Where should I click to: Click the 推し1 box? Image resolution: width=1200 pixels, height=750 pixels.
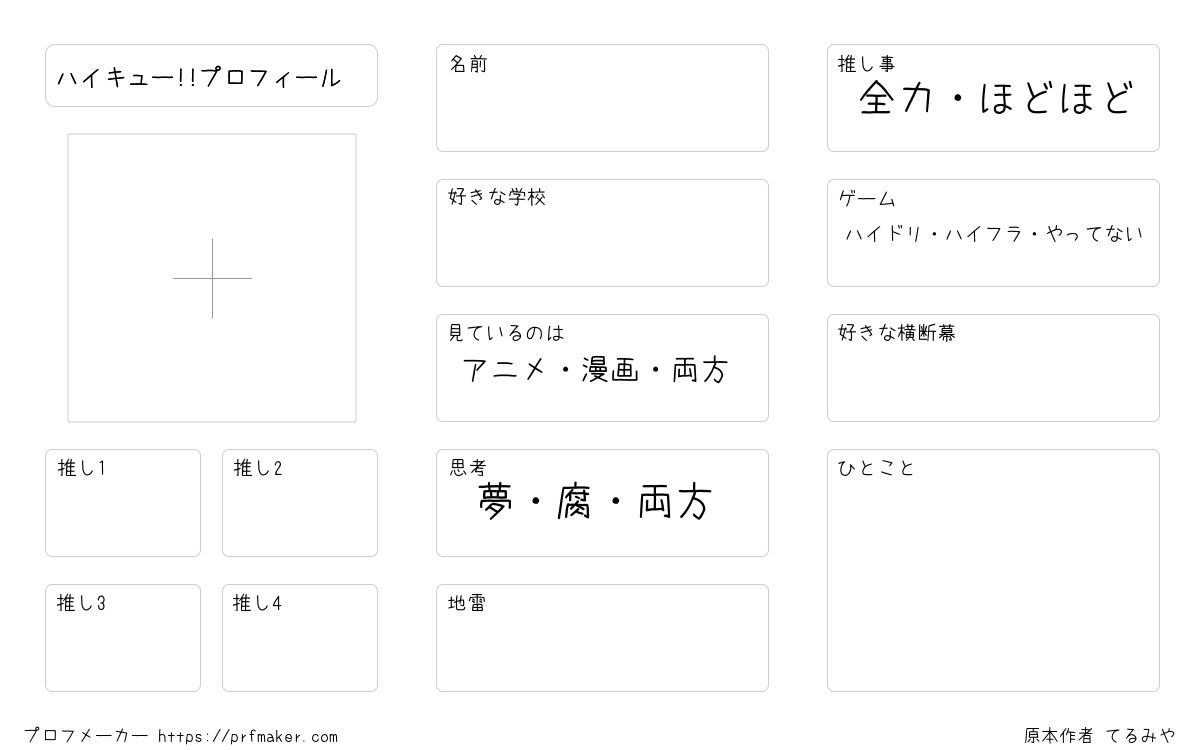[x=123, y=503]
